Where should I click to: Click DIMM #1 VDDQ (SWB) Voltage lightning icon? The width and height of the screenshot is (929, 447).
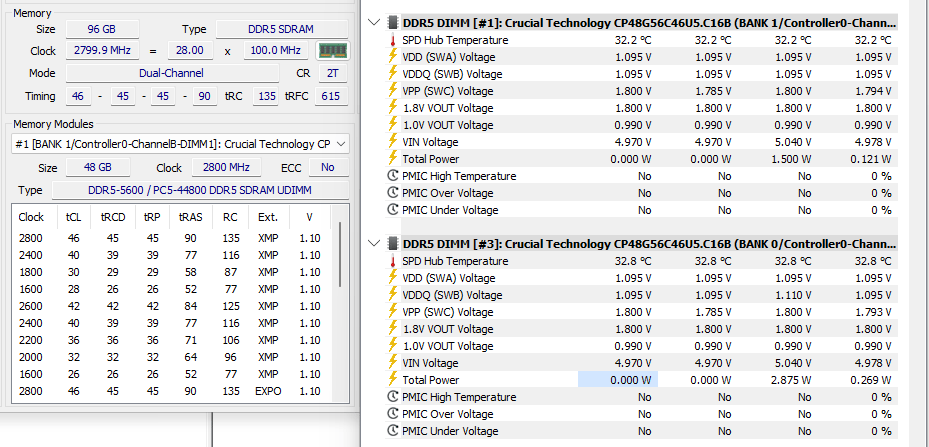click(x=392, y=74)
